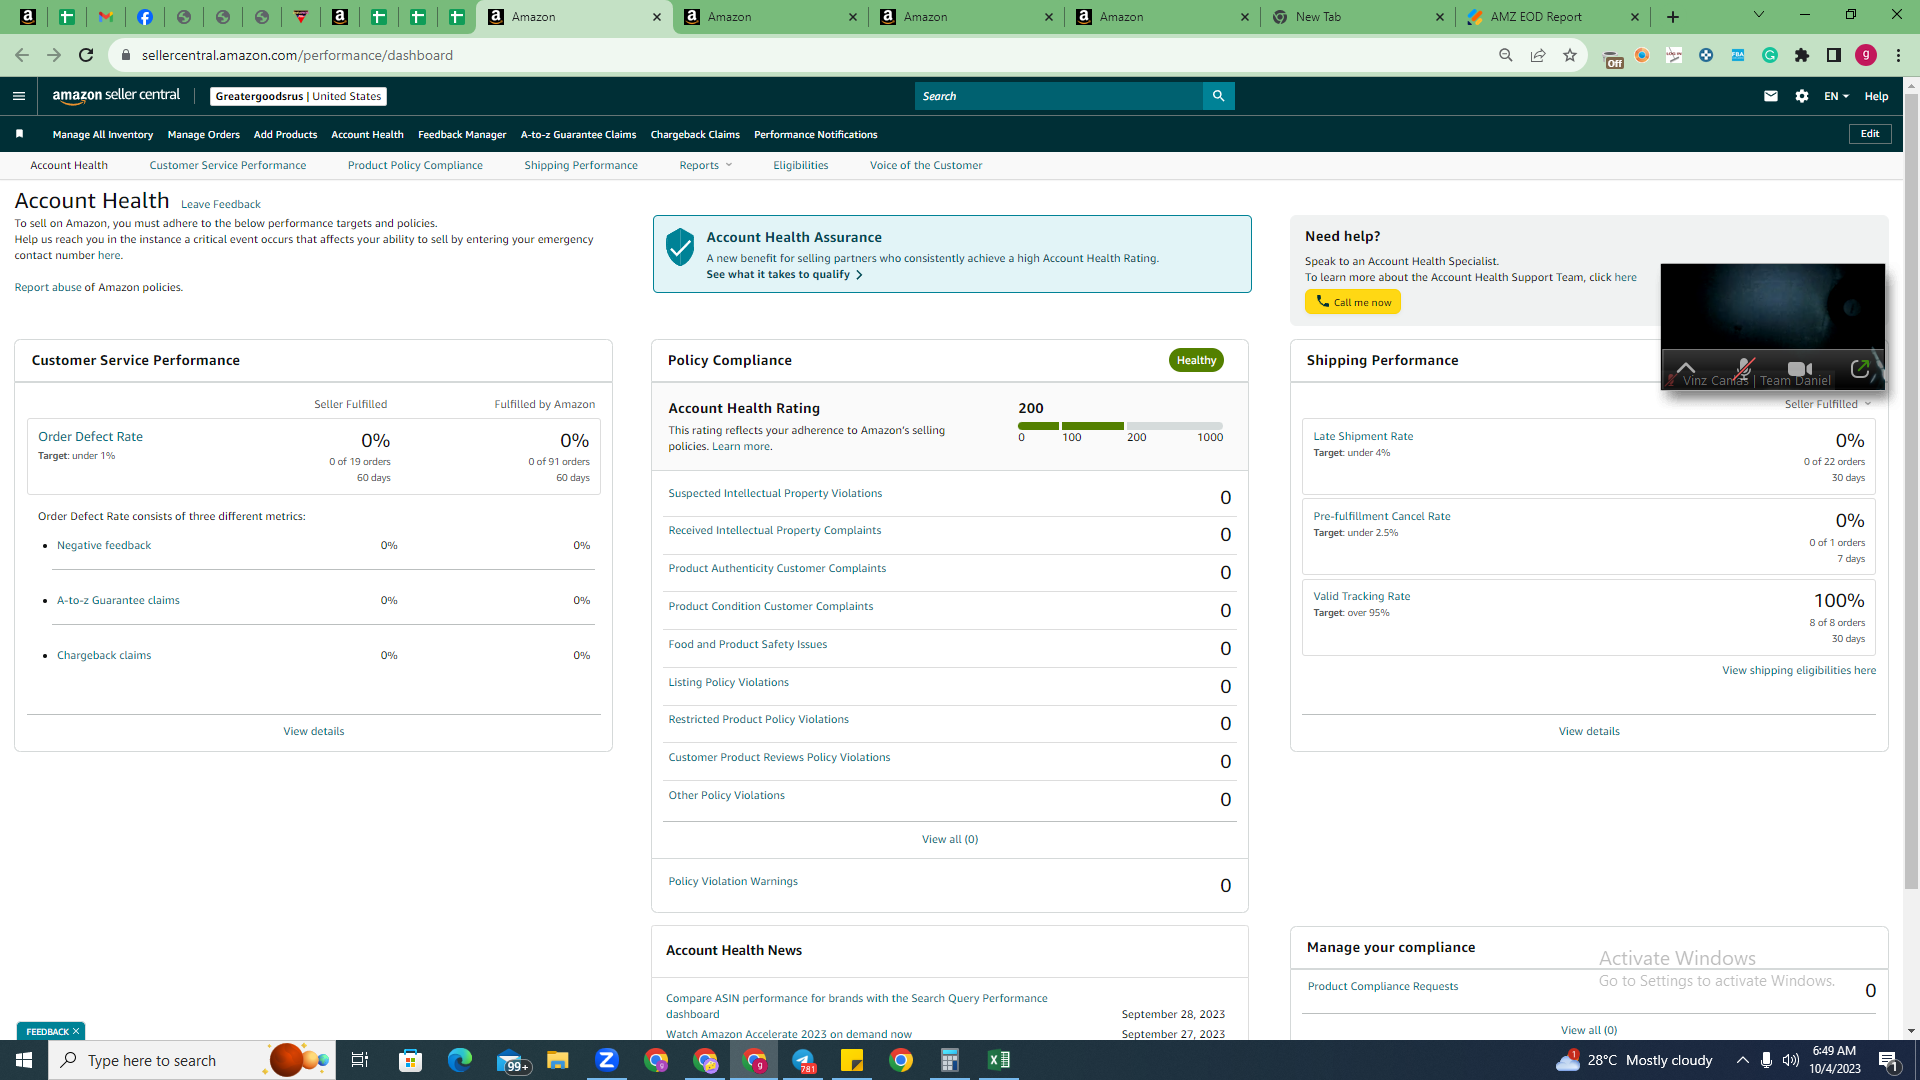Open the Seller Fulfilled dropdown in Shipping Performance

pos(1828,404)
